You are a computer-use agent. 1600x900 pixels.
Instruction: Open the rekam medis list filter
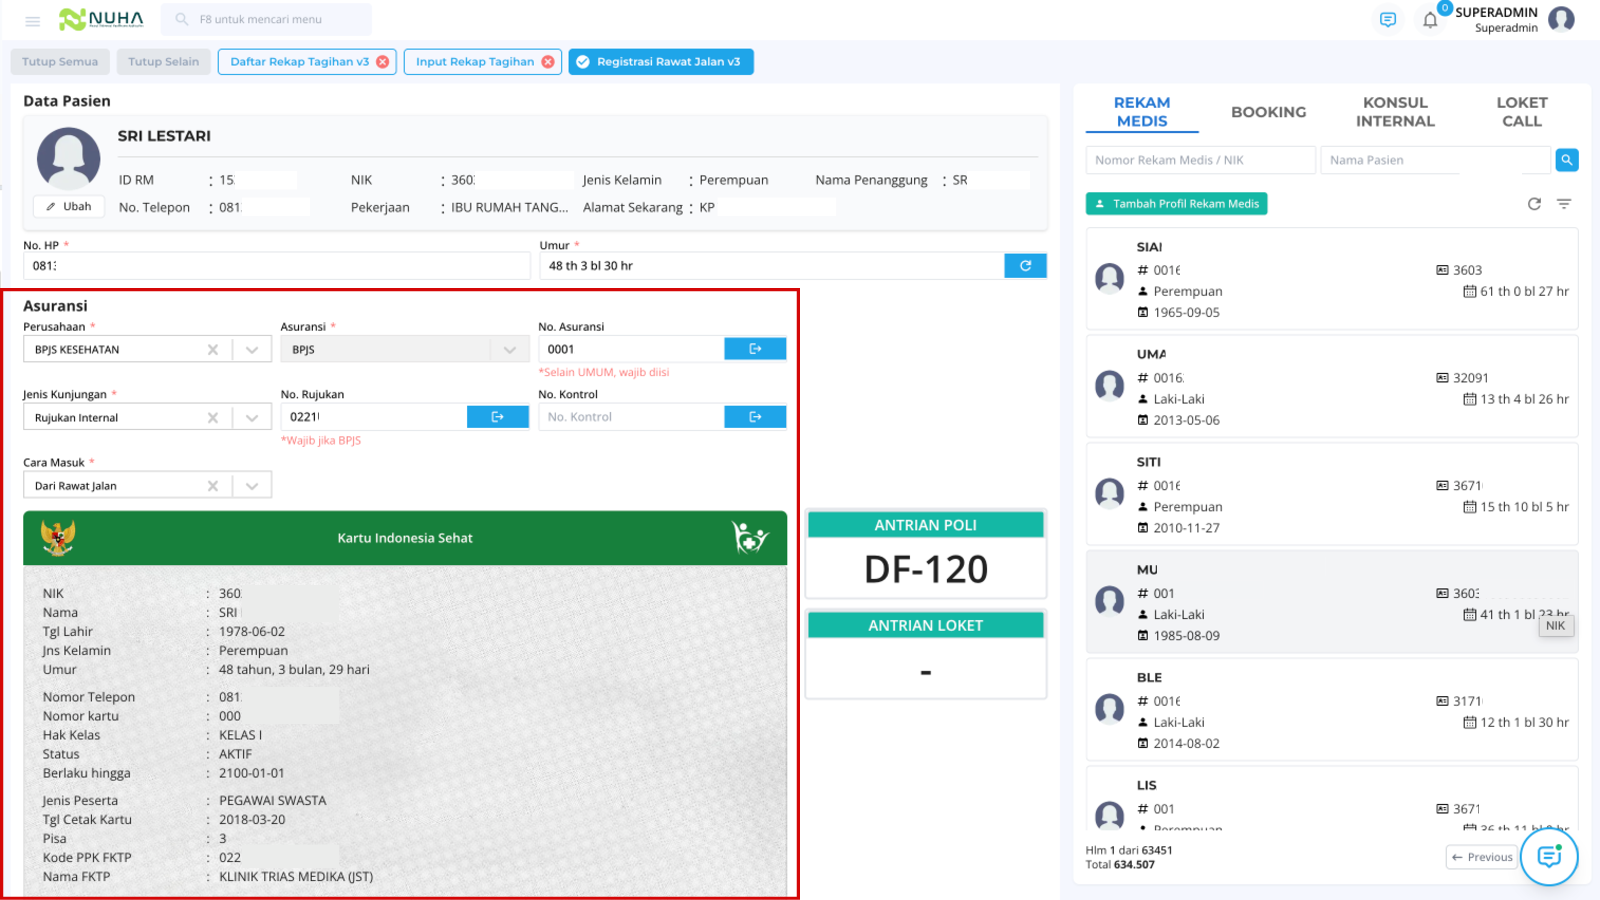tap(1564, 204)
